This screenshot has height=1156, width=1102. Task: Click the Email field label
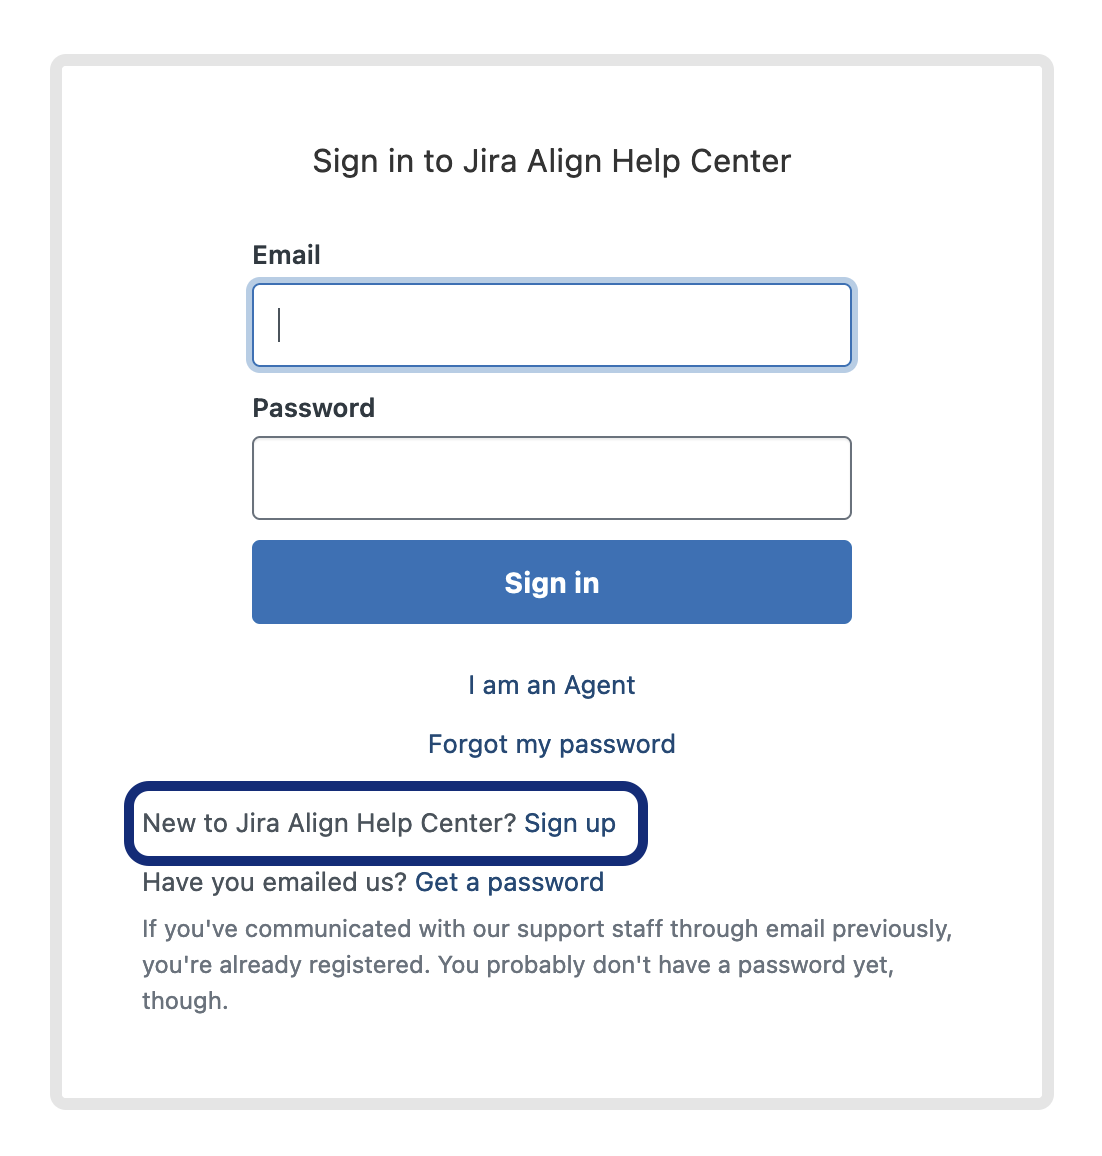(287, 255)
